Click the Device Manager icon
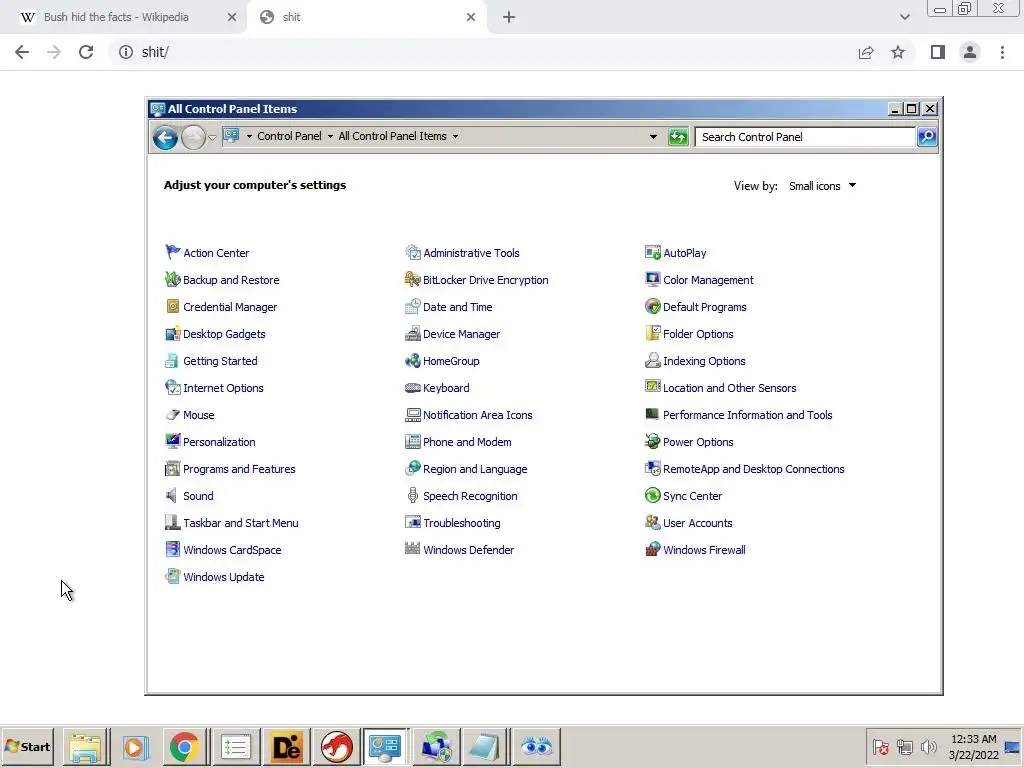The width and height of the screenshot is (1024, 768). coord(413,334)
